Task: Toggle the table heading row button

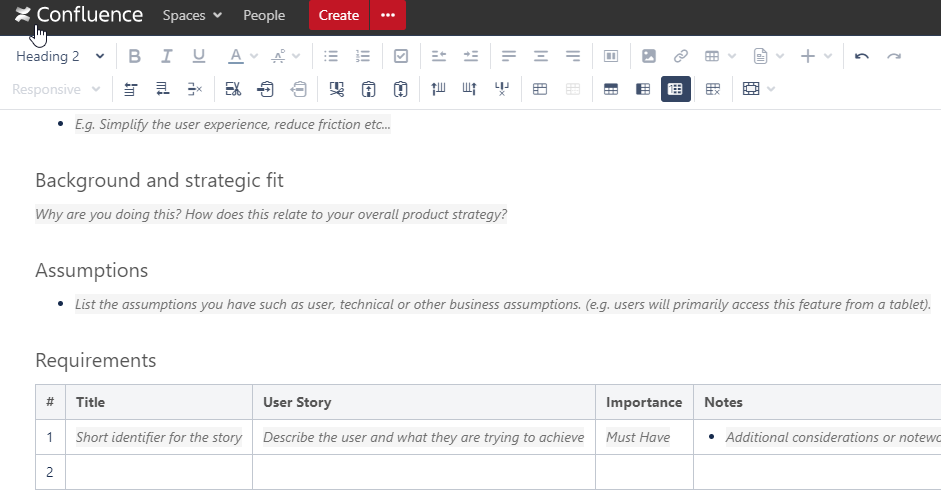Action: tap(611, 89)
